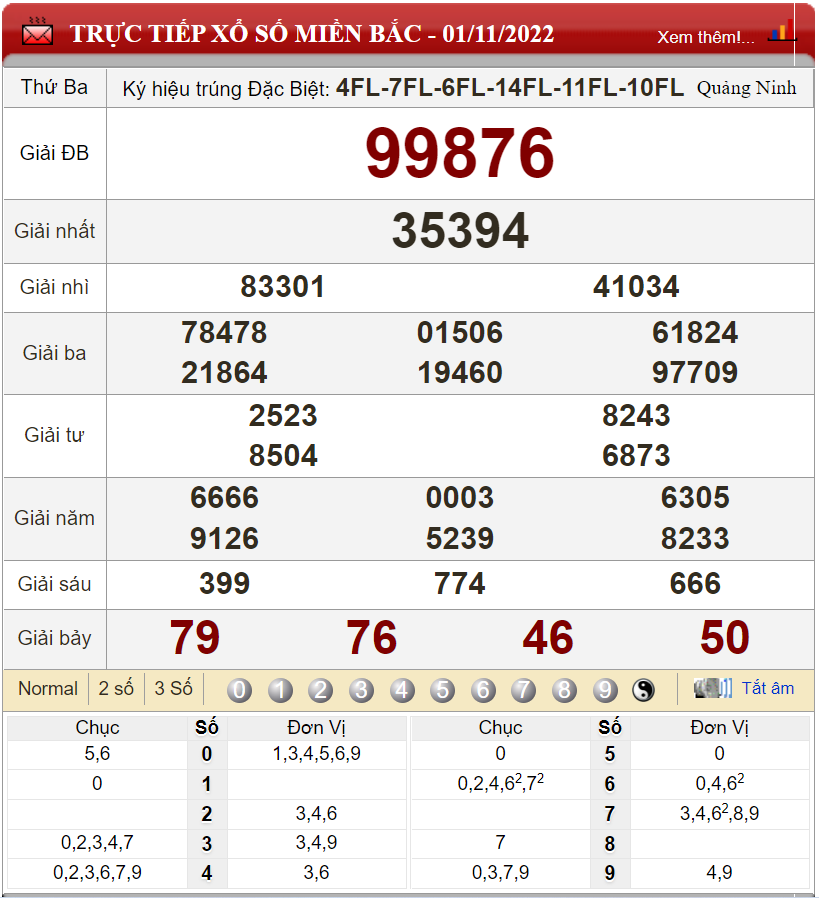Image resolution: width=819 pixels, height=898 pixels.
Task: Switch to 2 số display tab
Action: [x=116, y=688]
